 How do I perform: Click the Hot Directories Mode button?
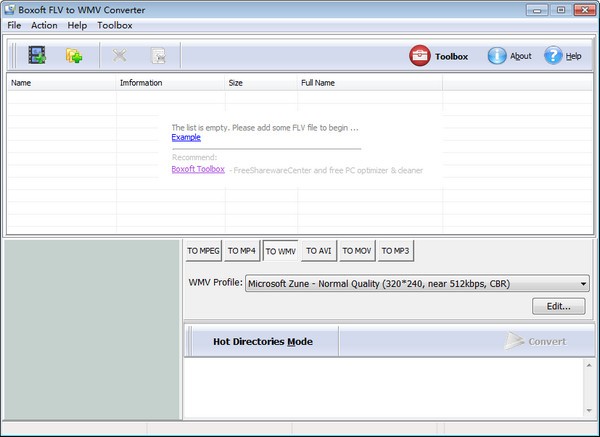pyautogui.click(x=262, y=342)
